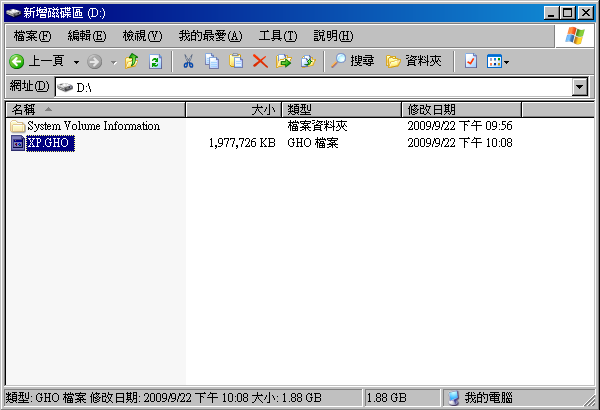The image size is (600, 410).
Task: Click the 下午 09:56 date cell
Action: (x=460, y=126)
